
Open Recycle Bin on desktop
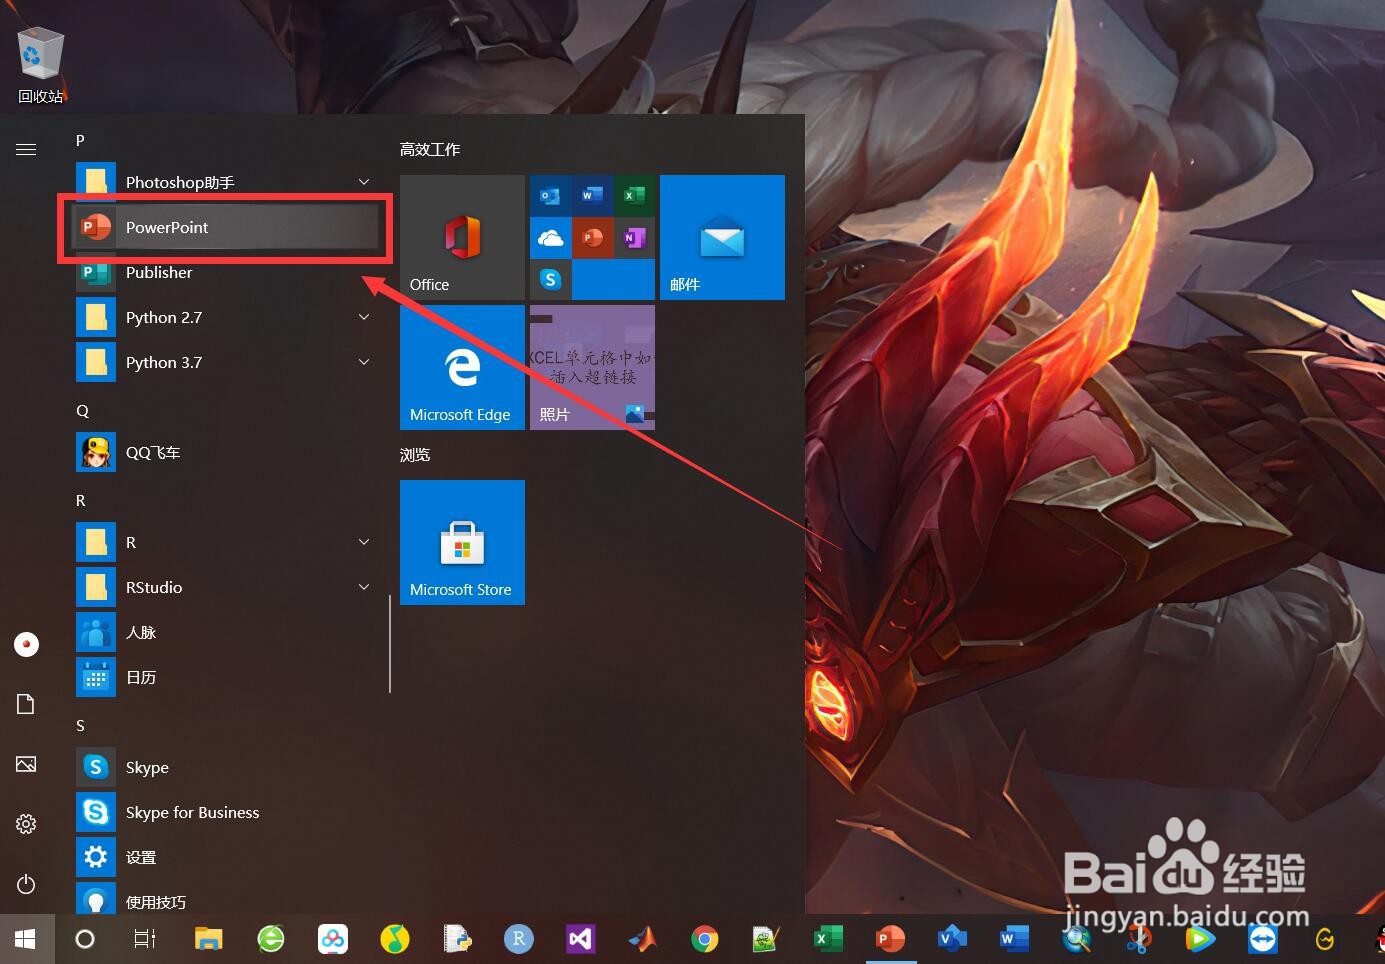pyautogui.click(x=41, y=65)
